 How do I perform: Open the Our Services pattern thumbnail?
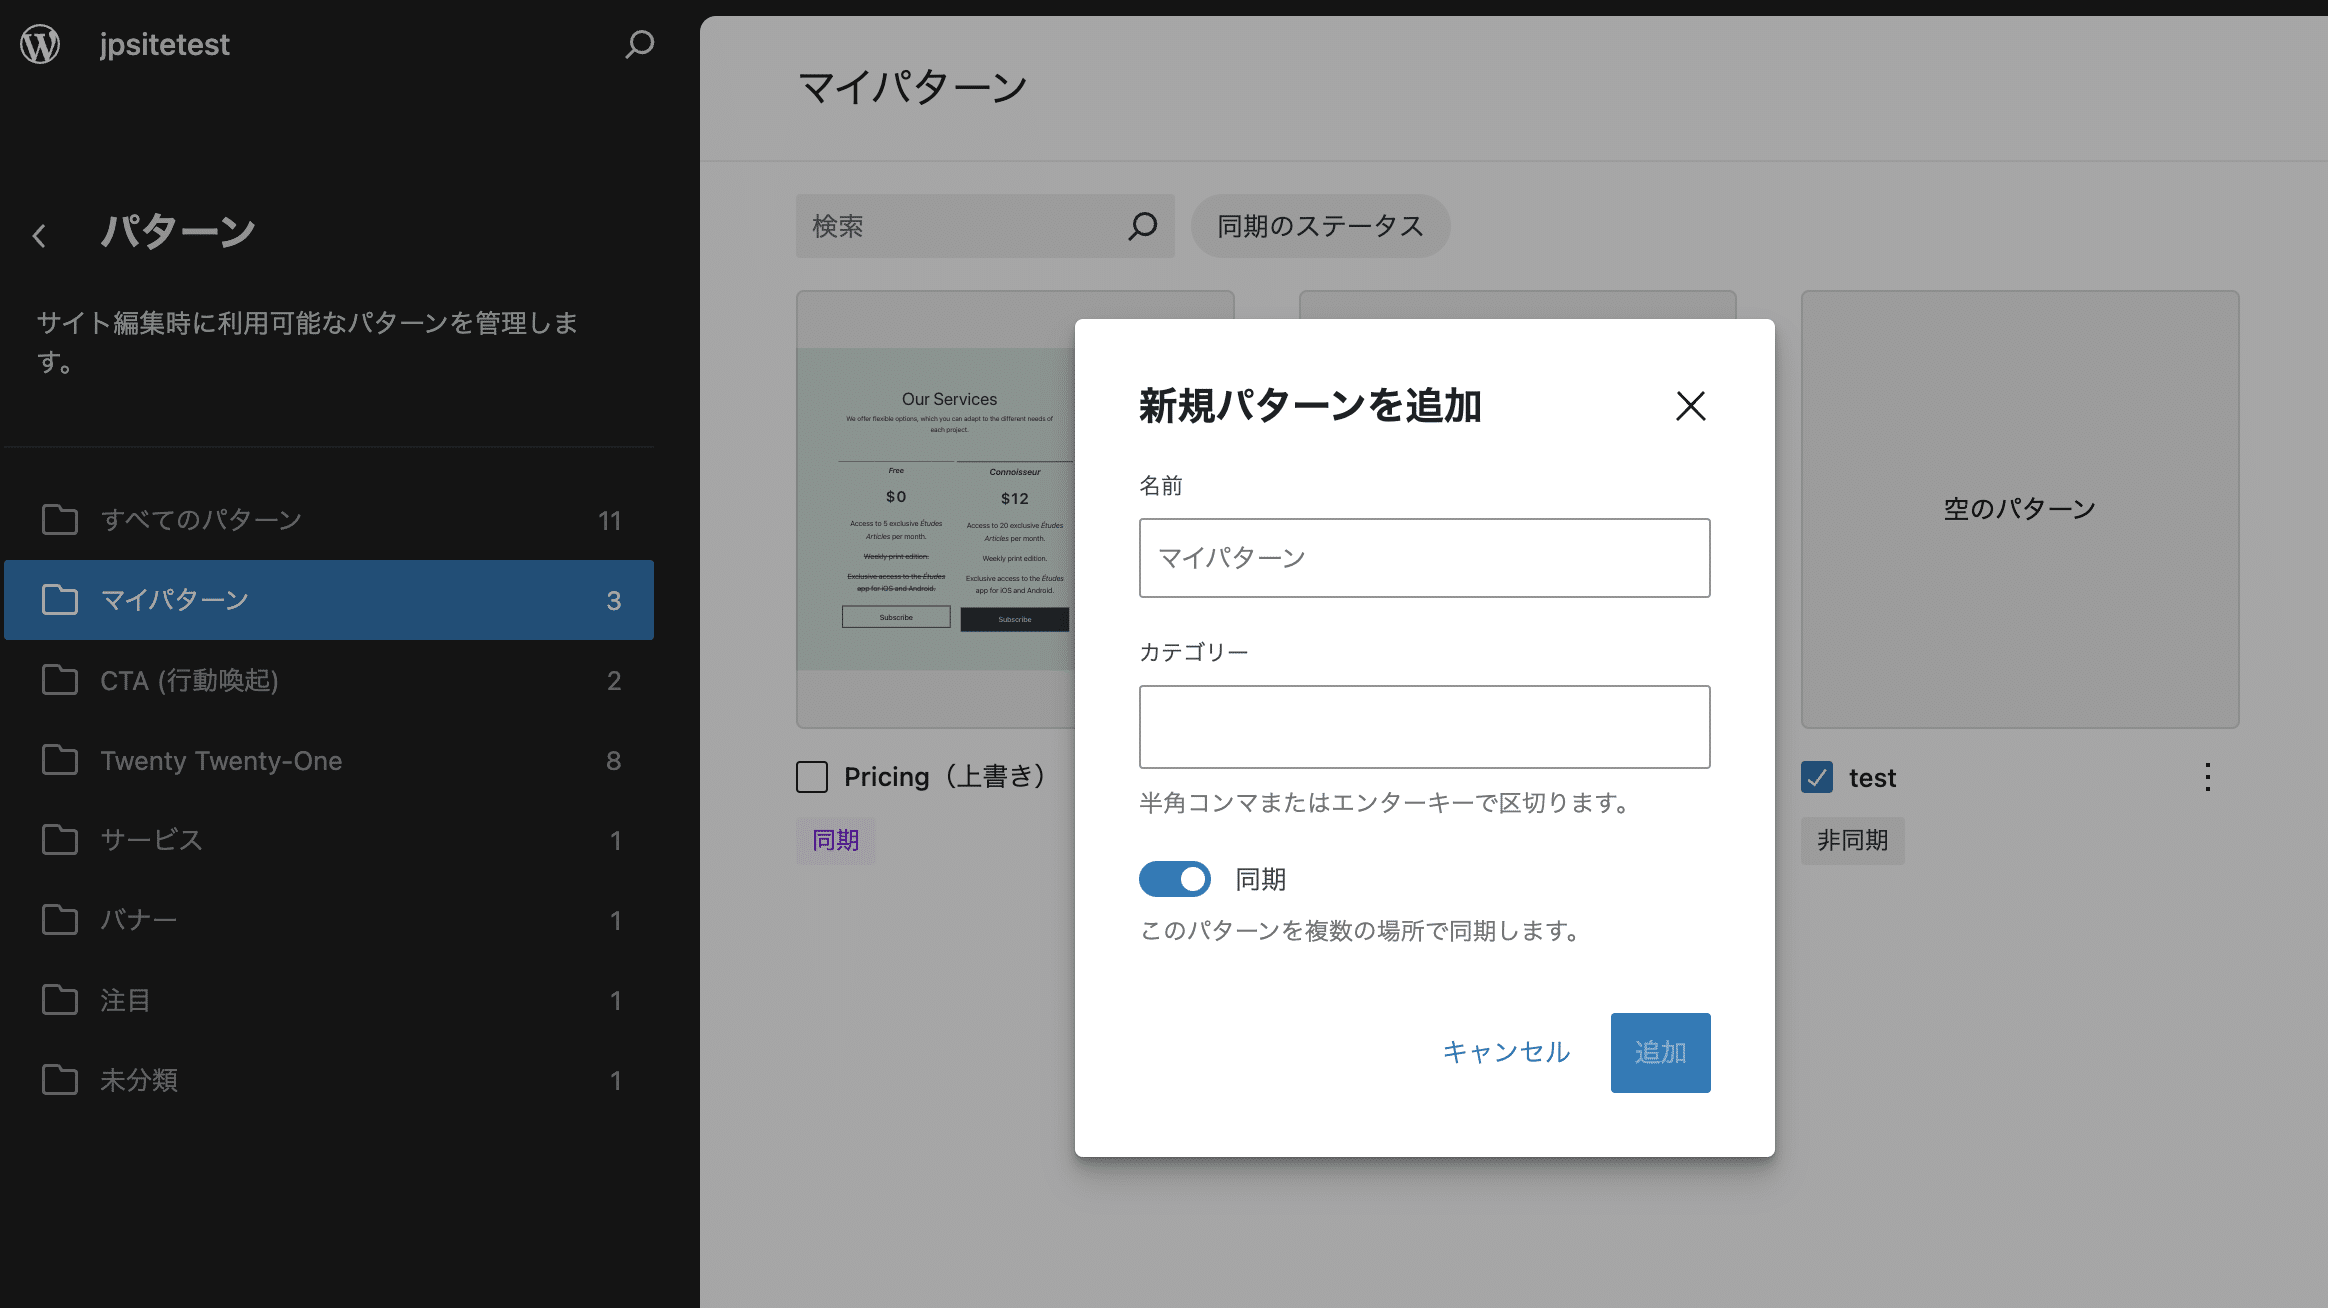[x=936, y=509]
